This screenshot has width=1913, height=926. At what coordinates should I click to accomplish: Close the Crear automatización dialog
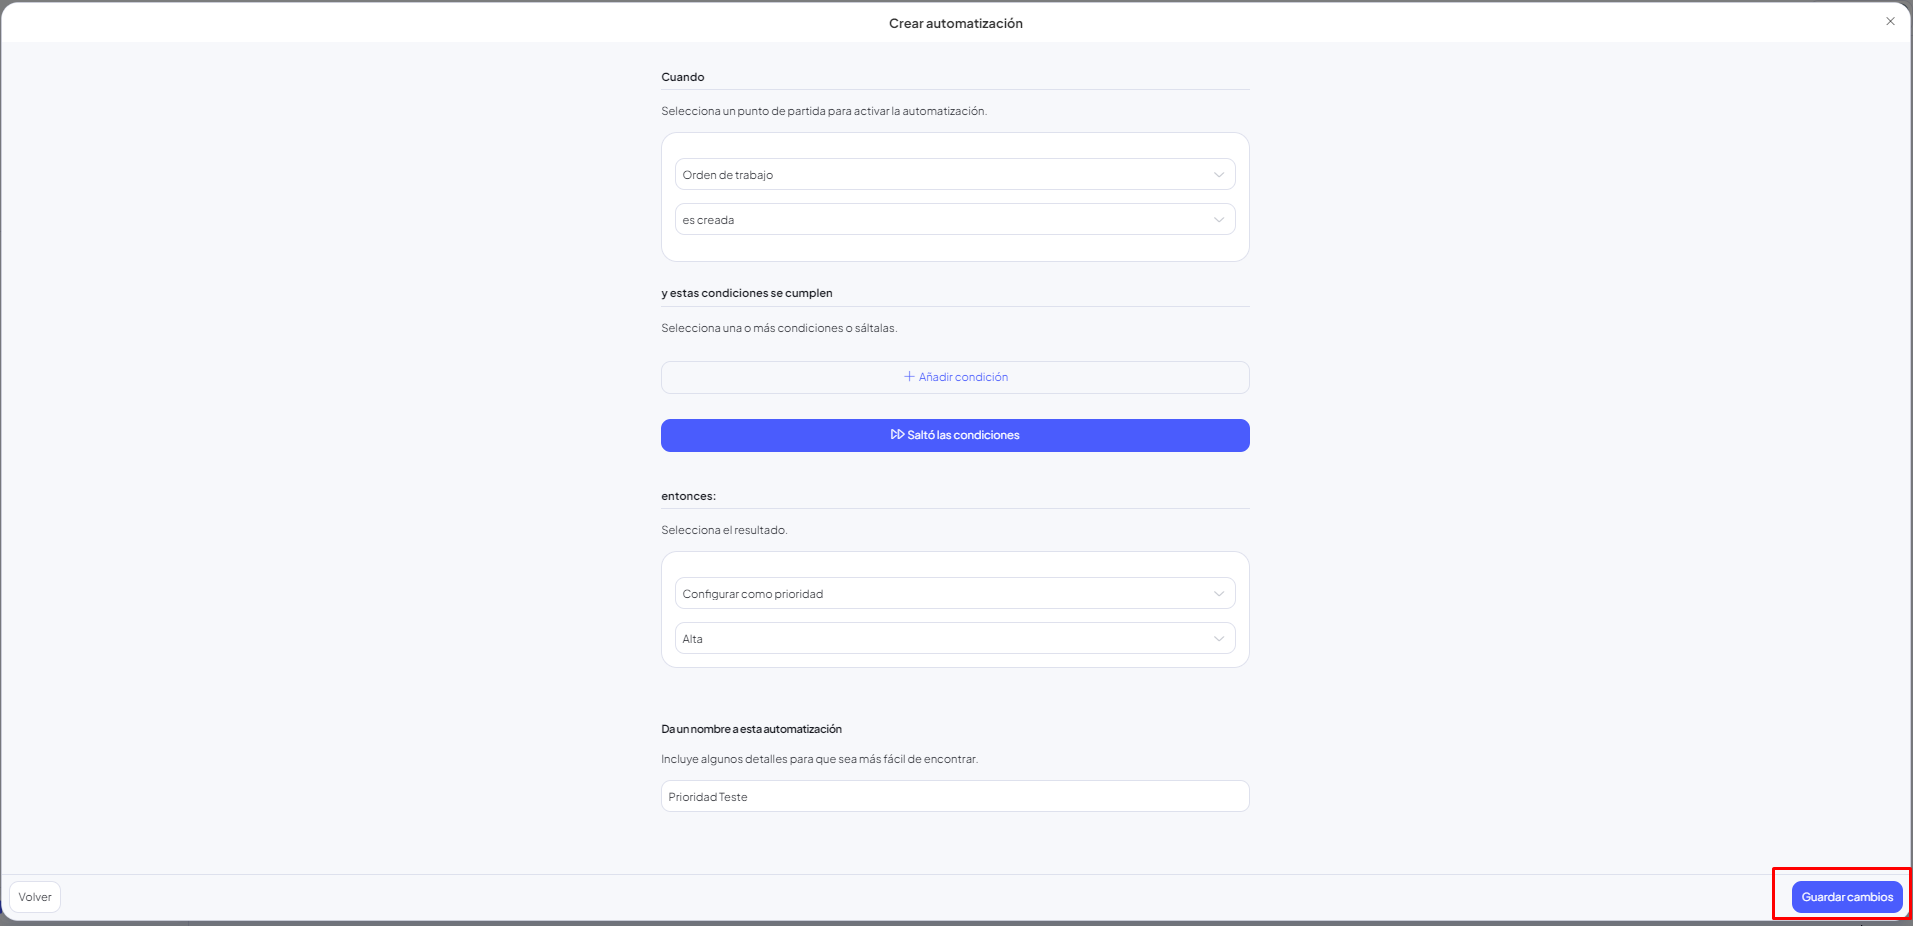[x=1890, y=21]
